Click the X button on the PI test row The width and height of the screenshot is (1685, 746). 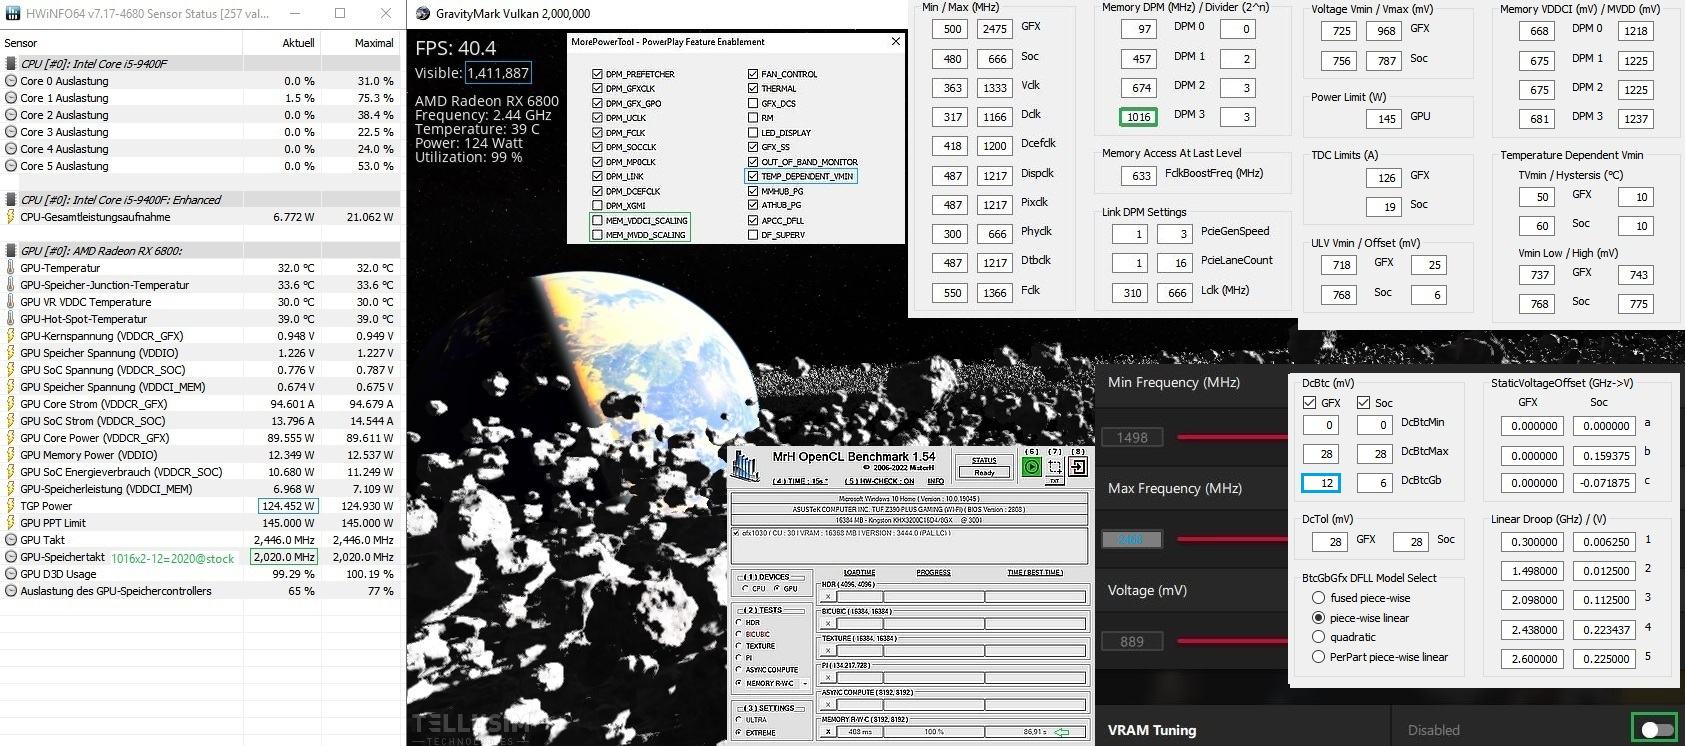coord(828,677)
